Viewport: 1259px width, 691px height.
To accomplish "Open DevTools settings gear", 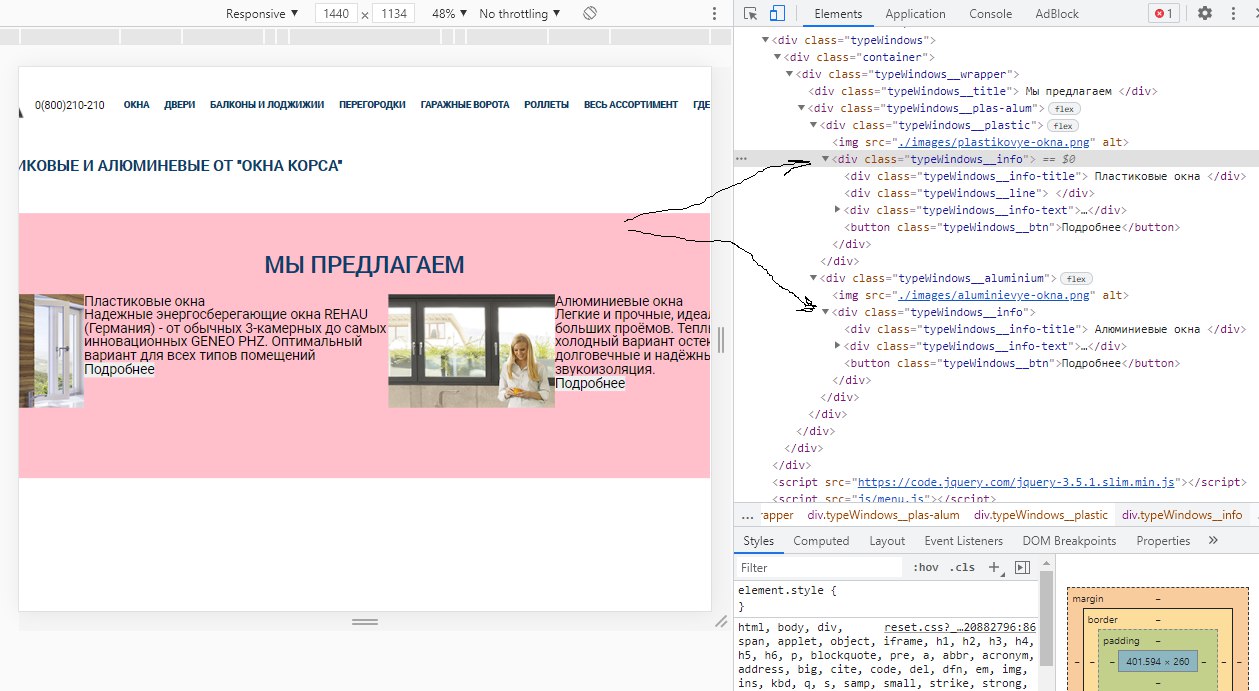I will [x=1205, y=13].
